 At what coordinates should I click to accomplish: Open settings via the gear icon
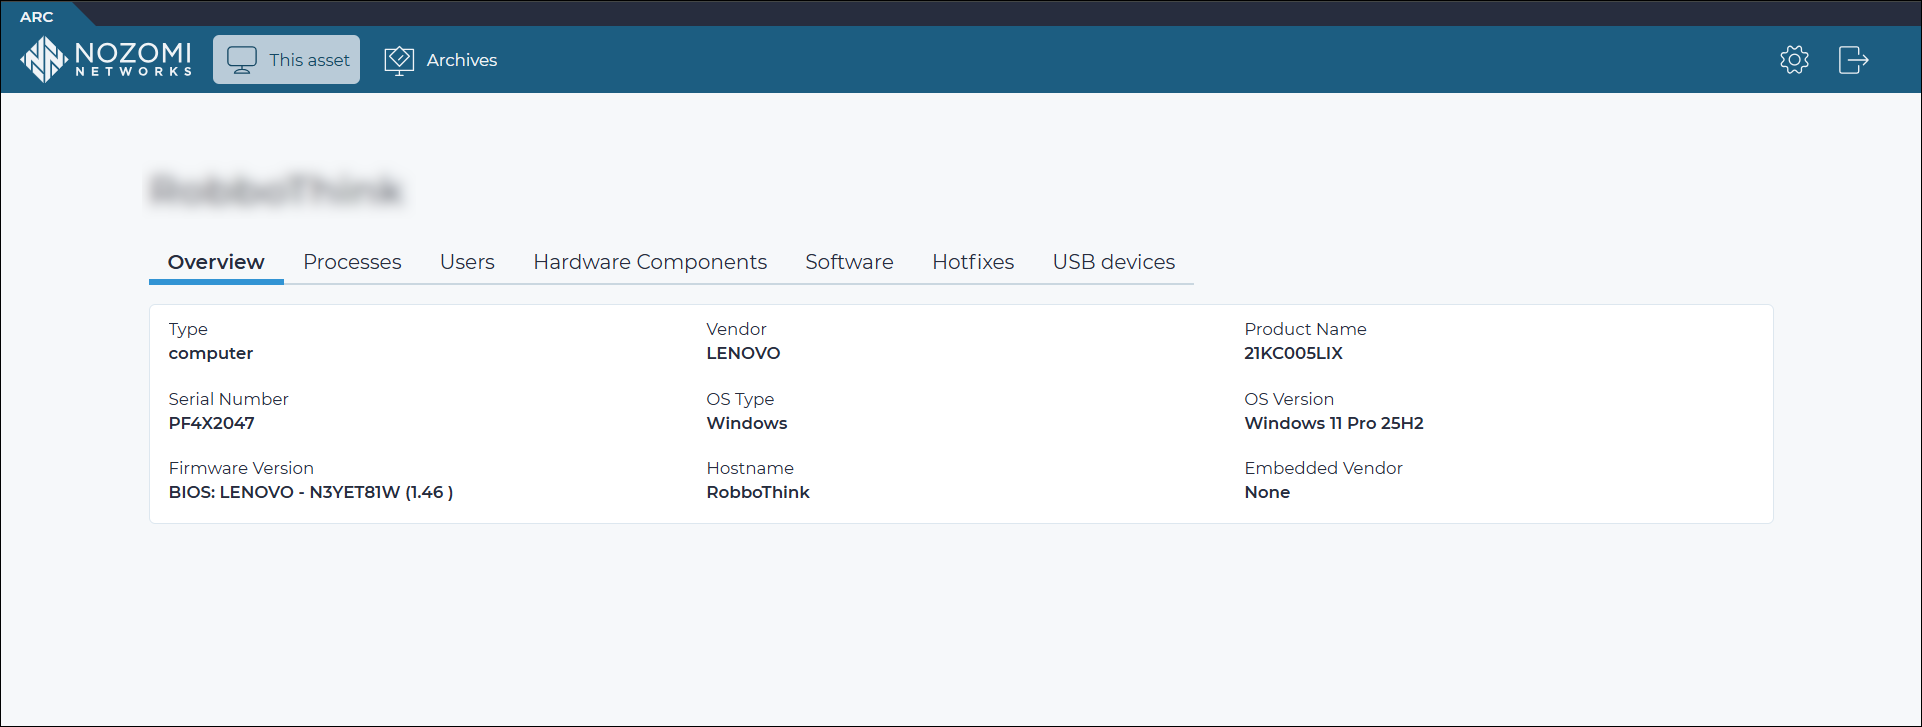(x=1794, y=60)
